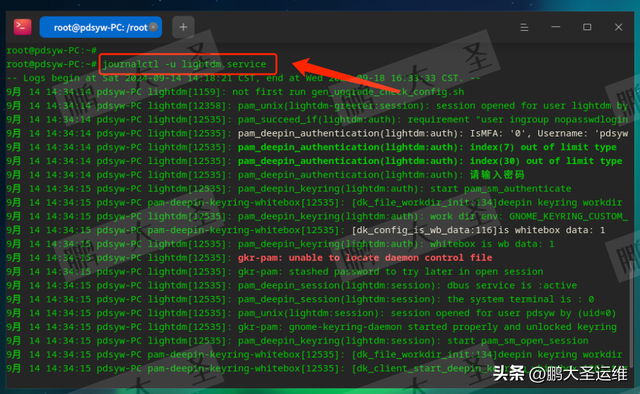Click the first empty root@pdsyw-PC prompt

[x=51, y=51]
